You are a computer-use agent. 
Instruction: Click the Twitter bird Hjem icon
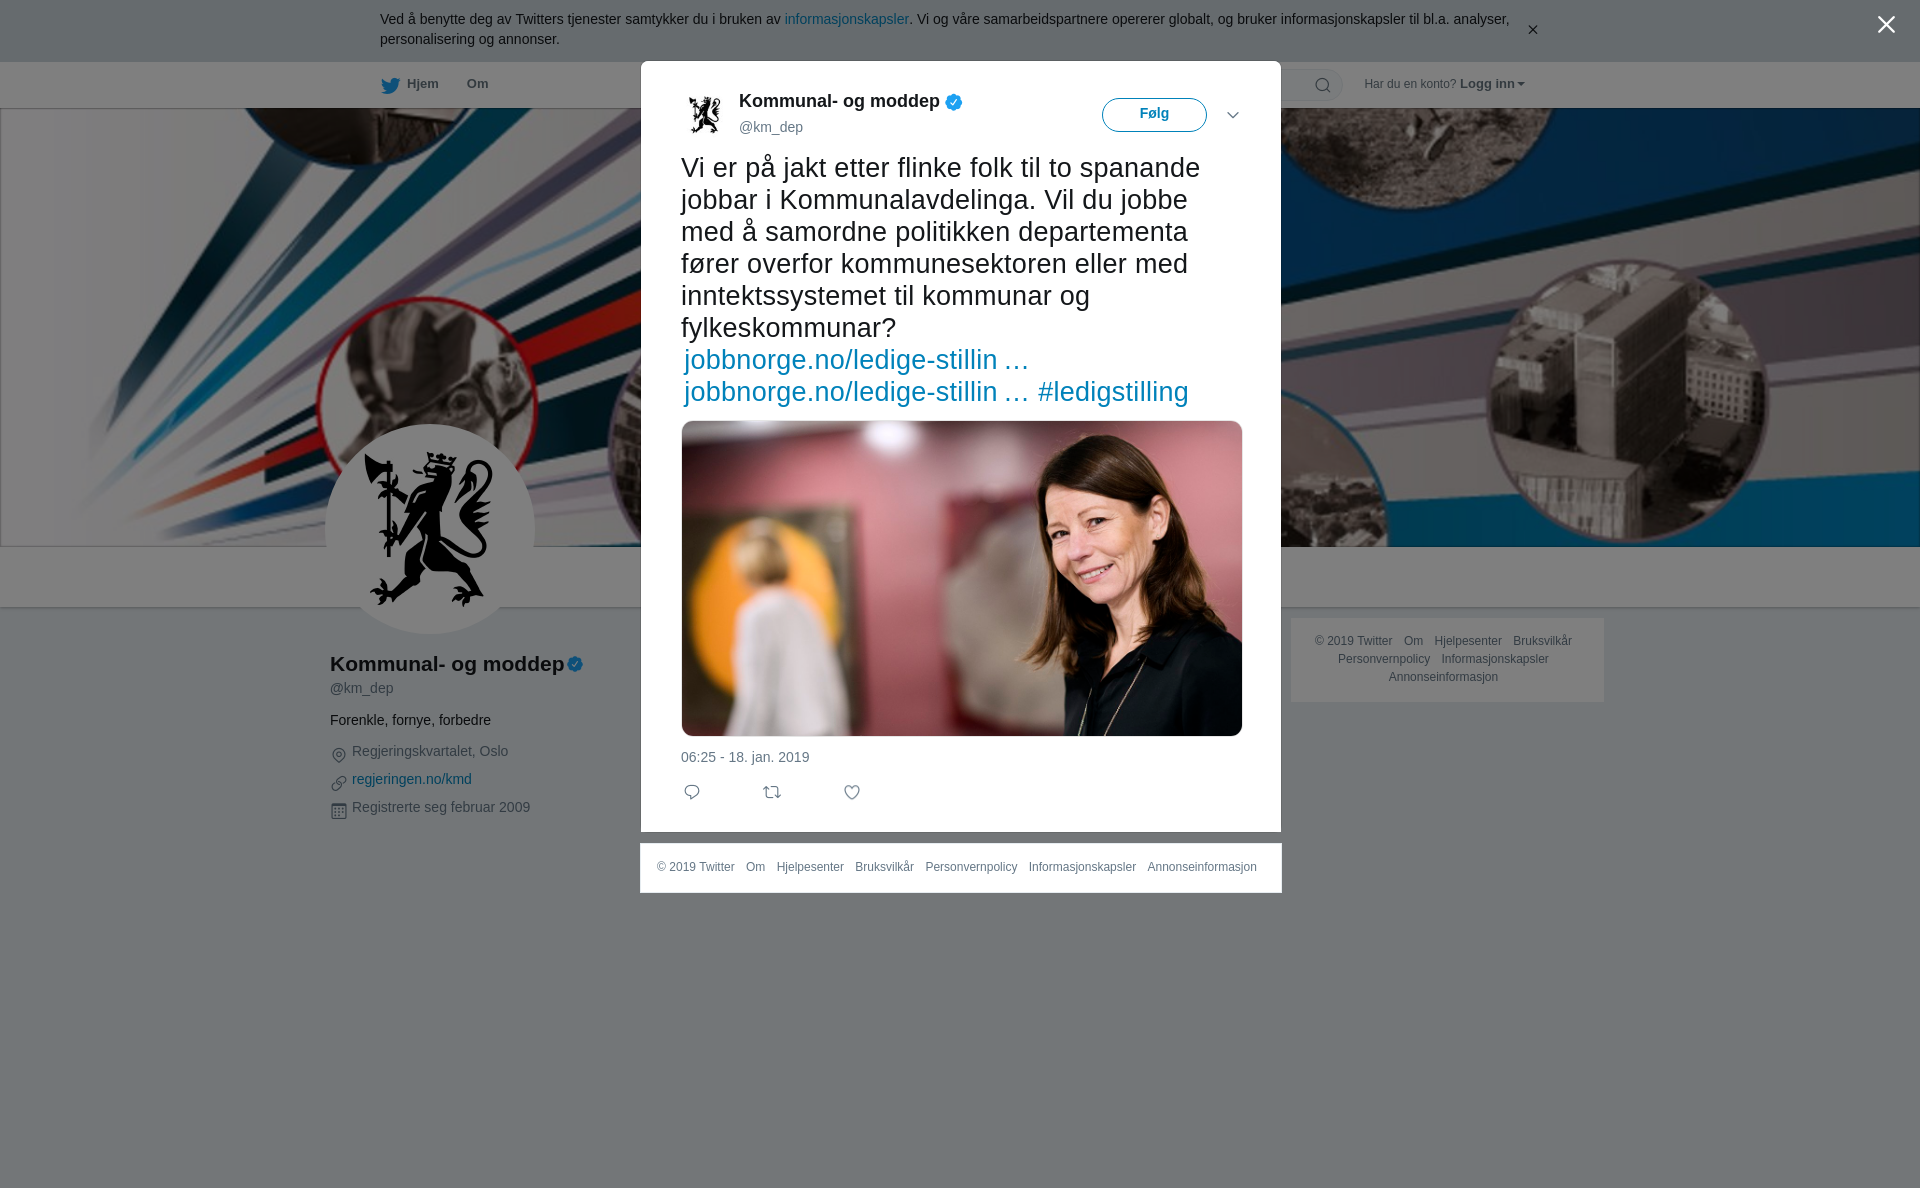pyautogui.click(x=390, y=85)
